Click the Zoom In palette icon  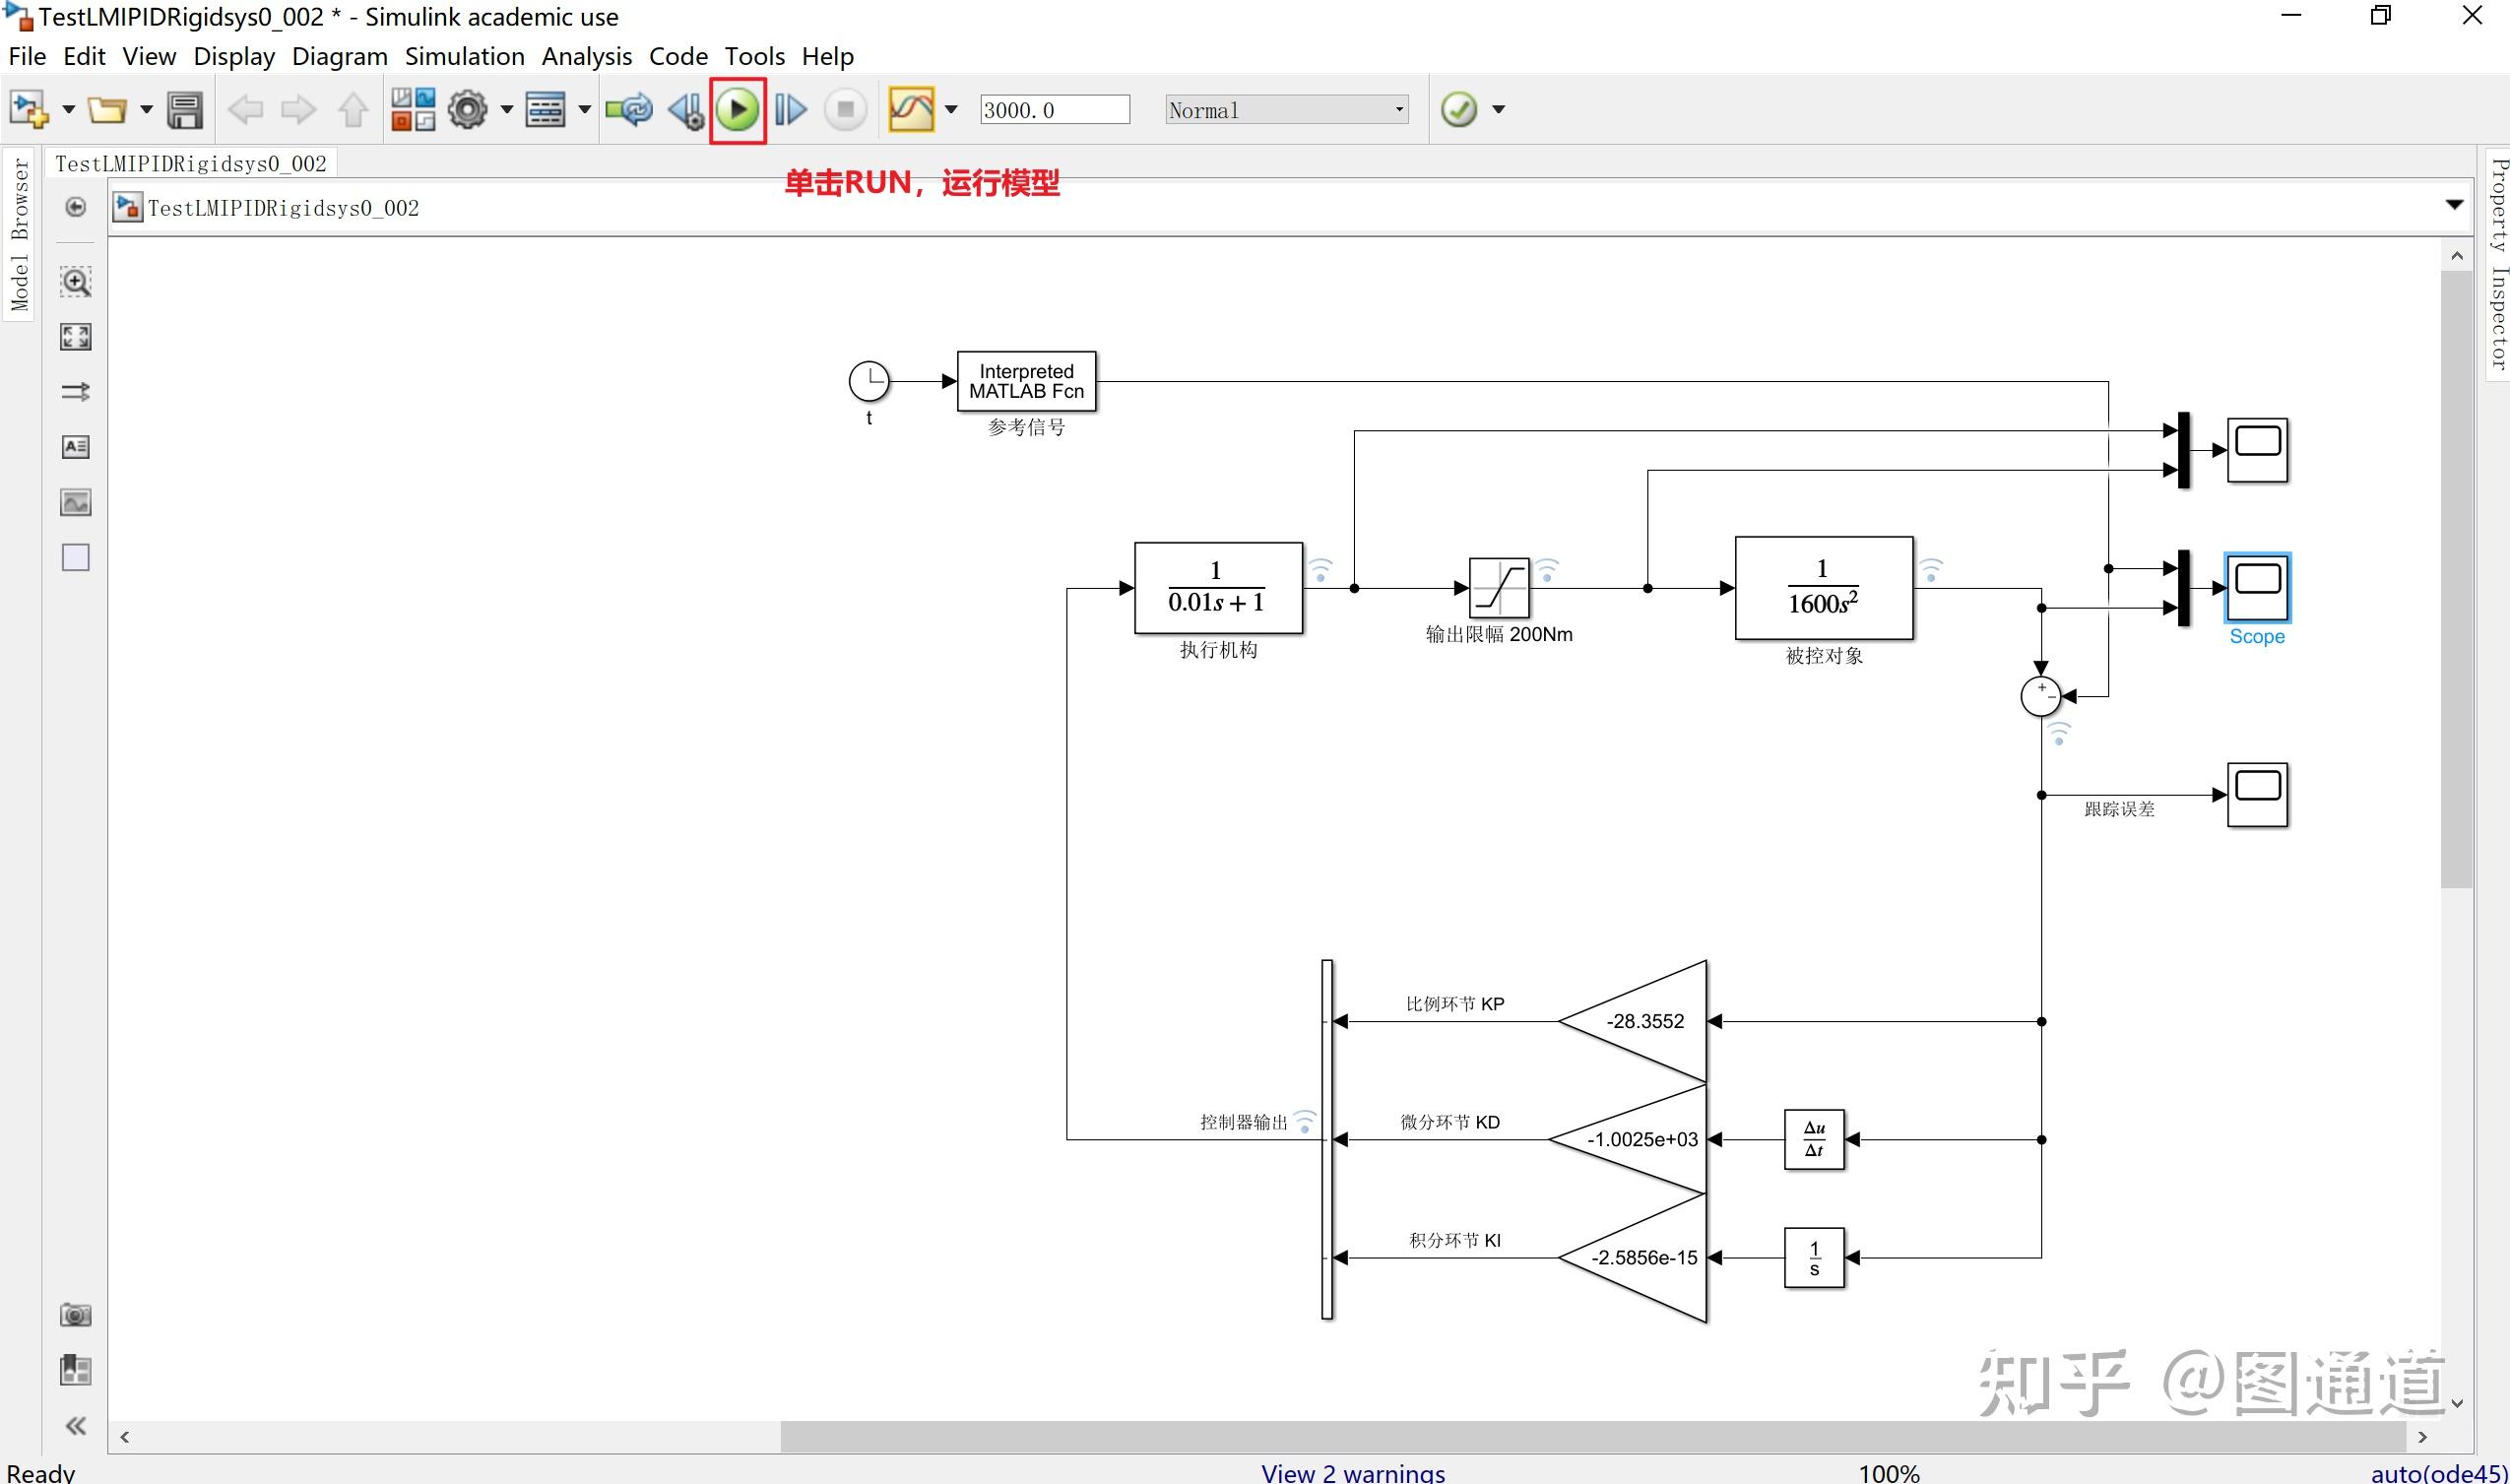click(x=76, y=282)
